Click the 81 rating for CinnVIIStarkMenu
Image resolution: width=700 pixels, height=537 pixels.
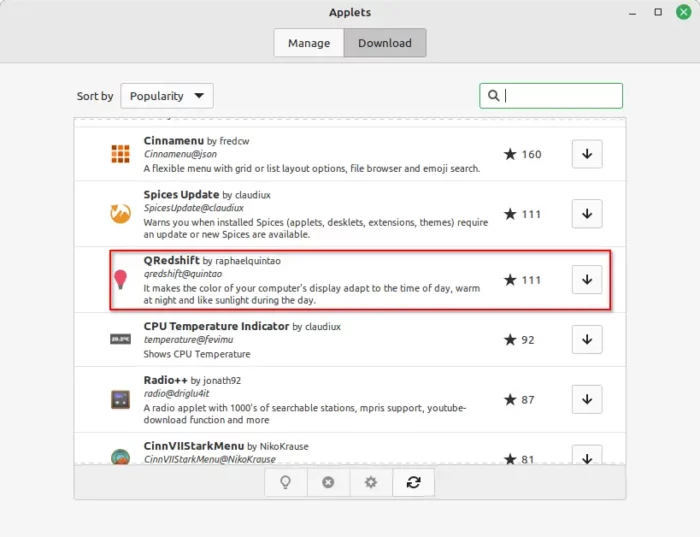click(x=528, y=459)
